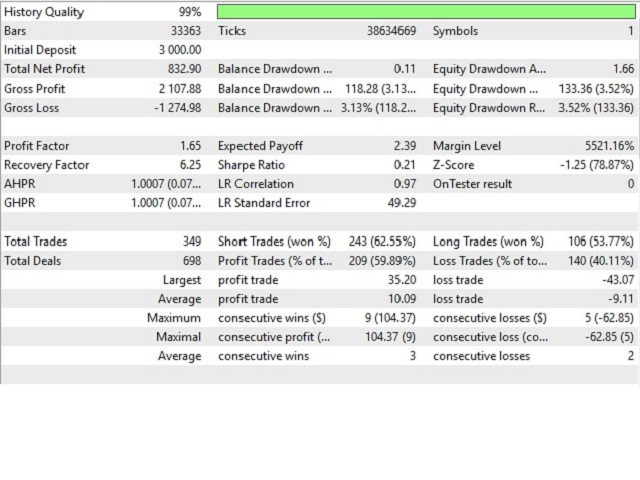Select Loss Trades value 140 (40.11%)
Viewport: 640px width, 480px height.
pyautogui.click(x=601, y=261)
